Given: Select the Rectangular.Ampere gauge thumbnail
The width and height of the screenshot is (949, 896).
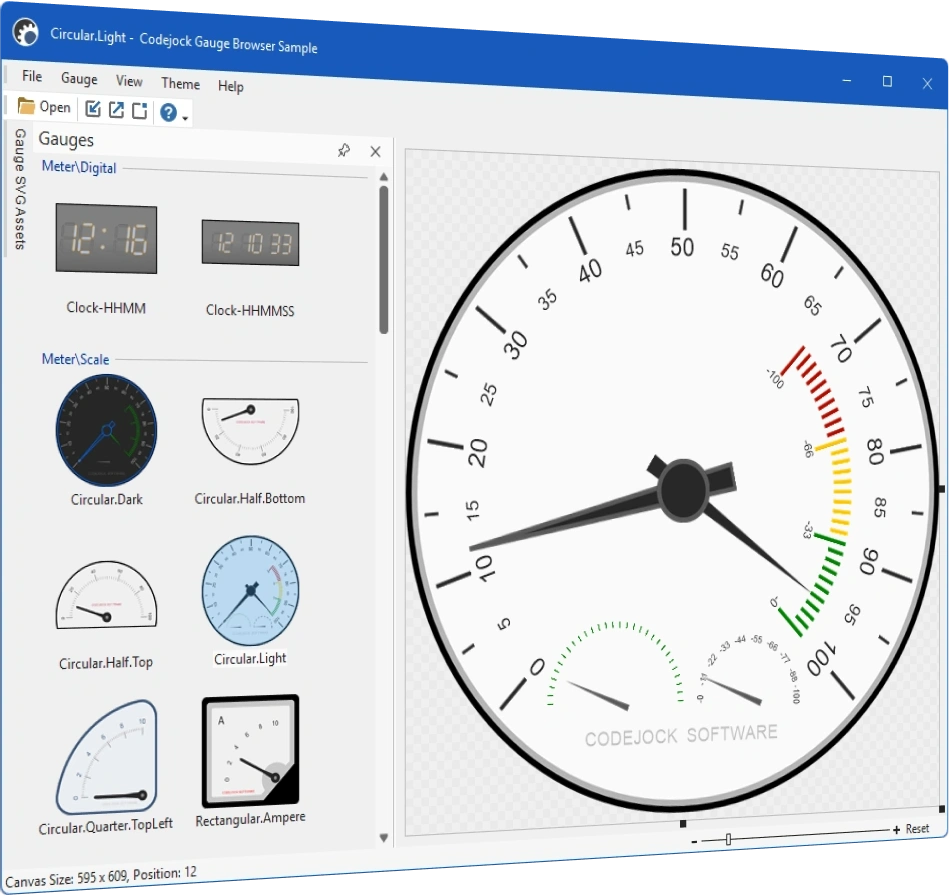Looking at the screenshot, I should [x=251, y=751].
